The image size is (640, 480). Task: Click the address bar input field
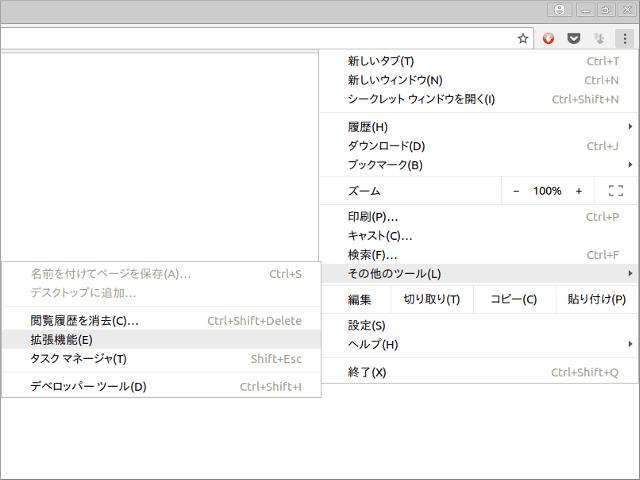(250, 38)
